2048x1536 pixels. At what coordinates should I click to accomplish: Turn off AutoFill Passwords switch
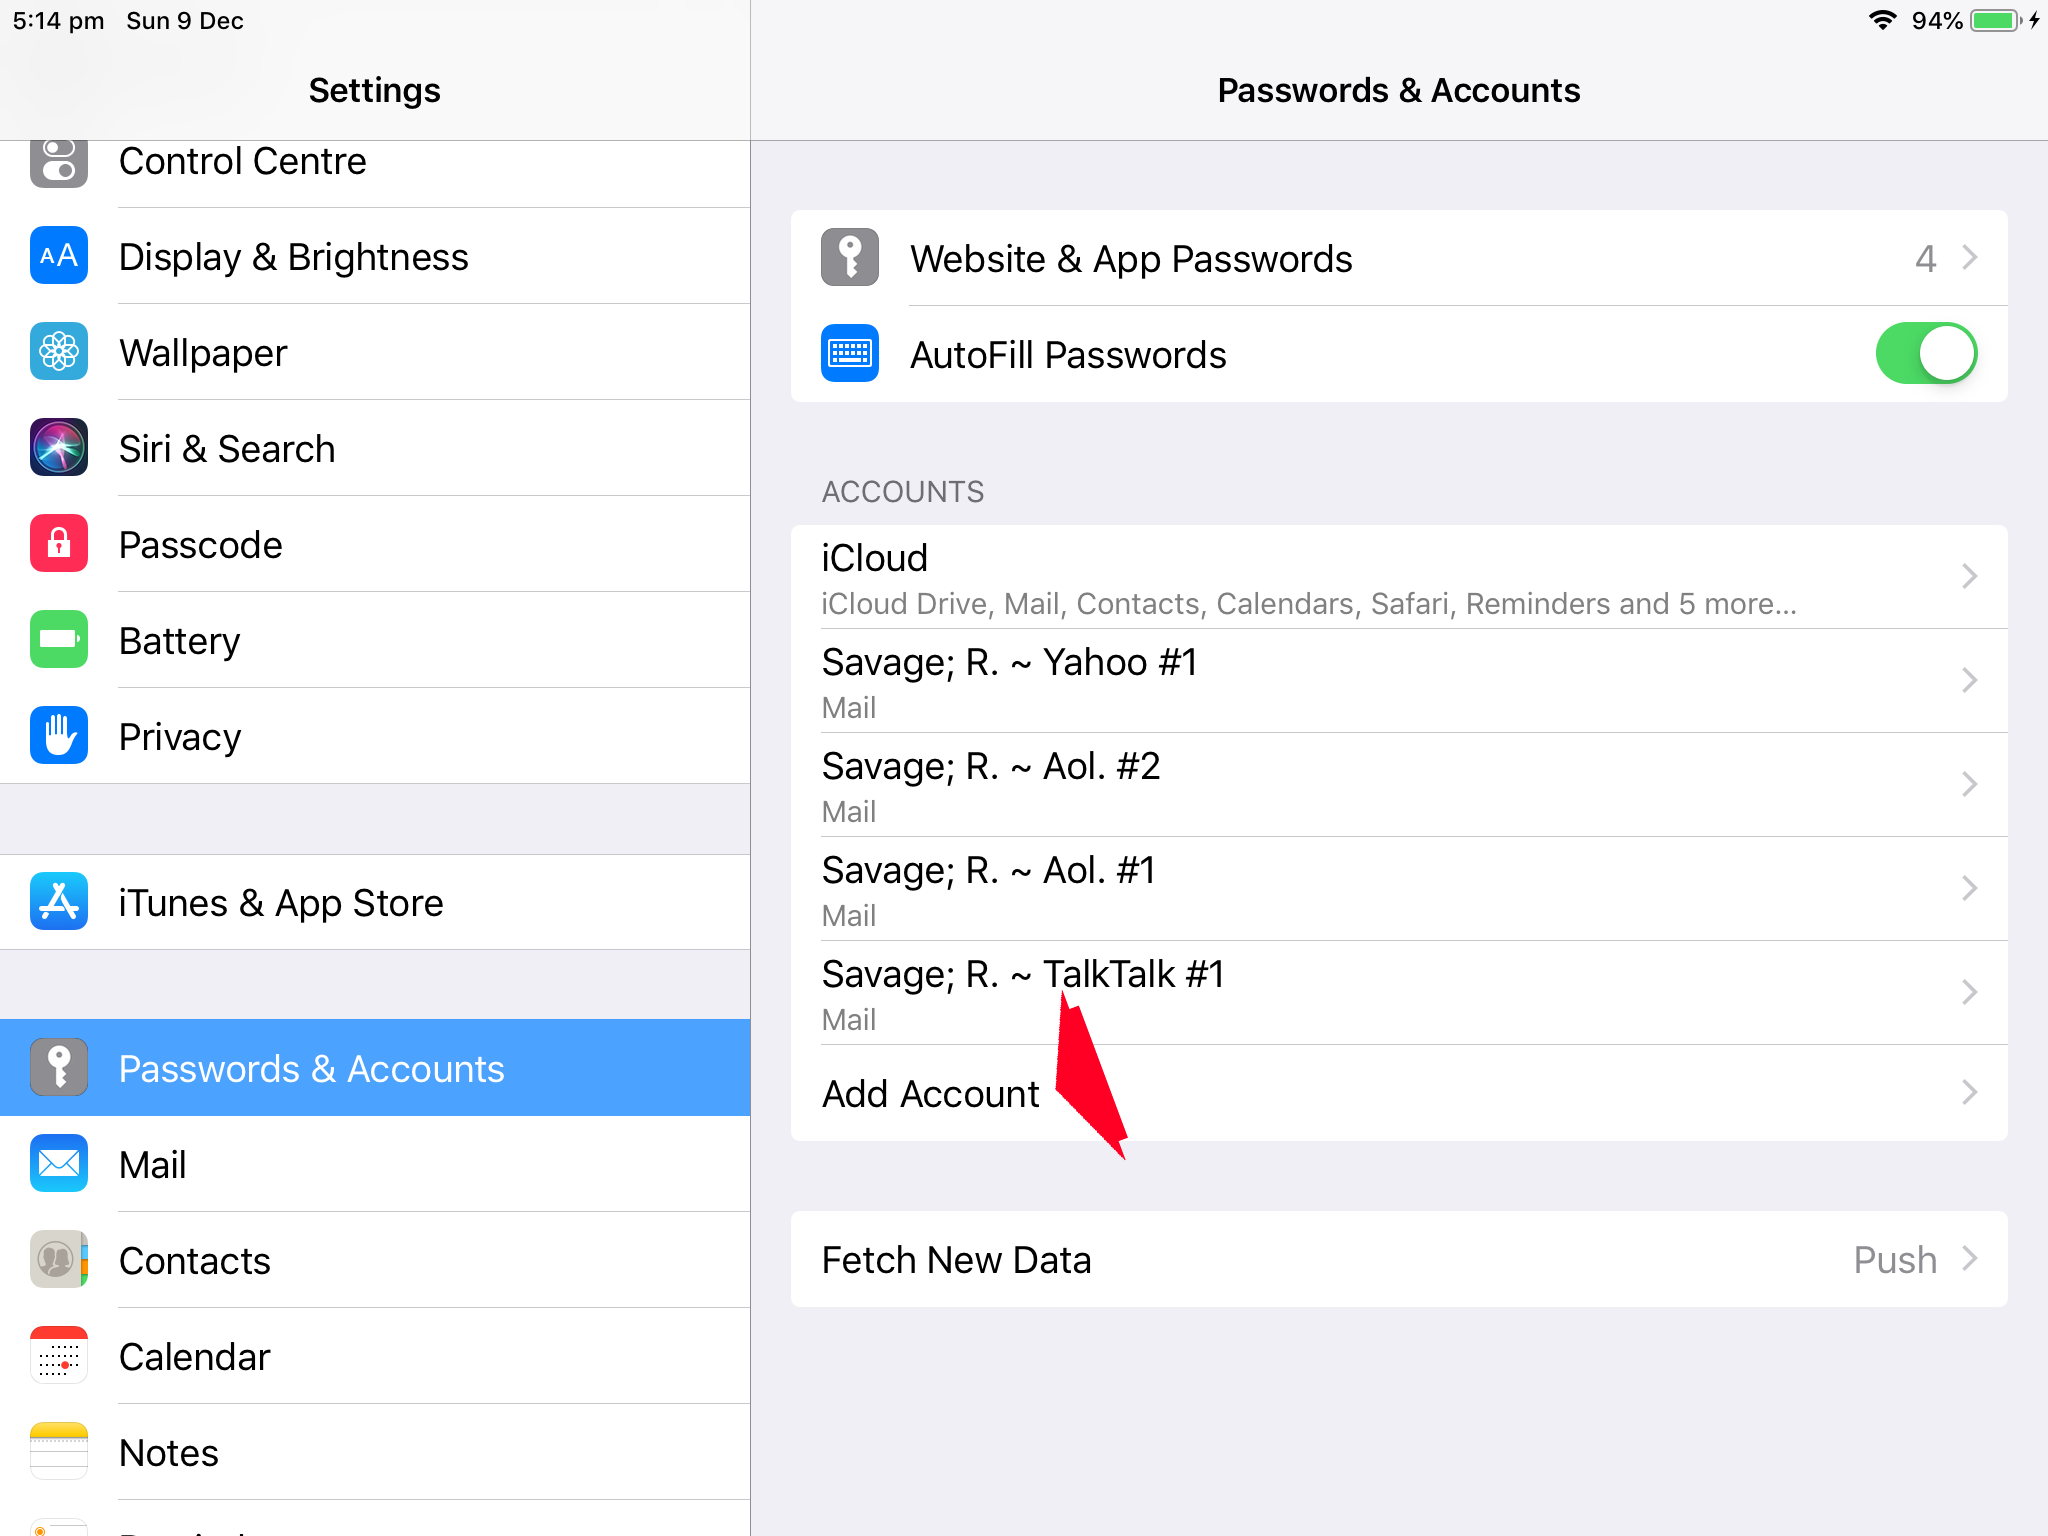(x=1925, y=354)
